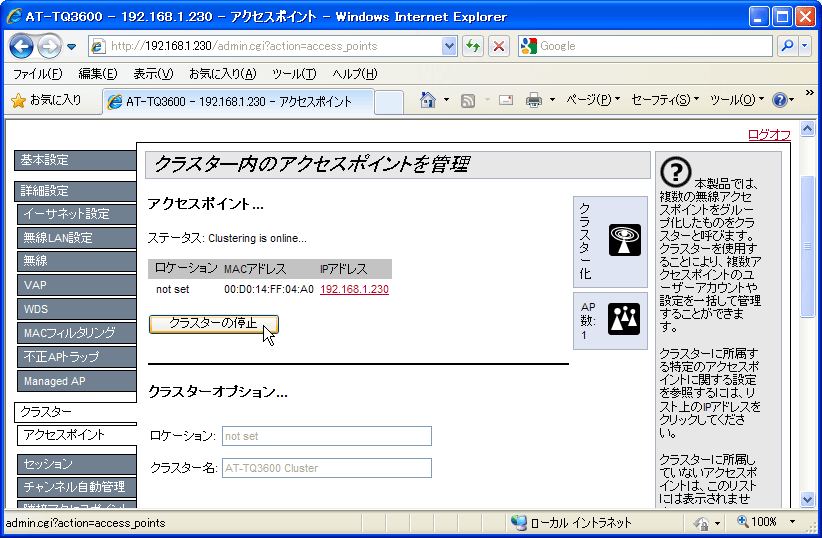Click the clustering antenna status icon
Image resolution: width=822 pixels, height=538 pixels.
coord(625,240)
